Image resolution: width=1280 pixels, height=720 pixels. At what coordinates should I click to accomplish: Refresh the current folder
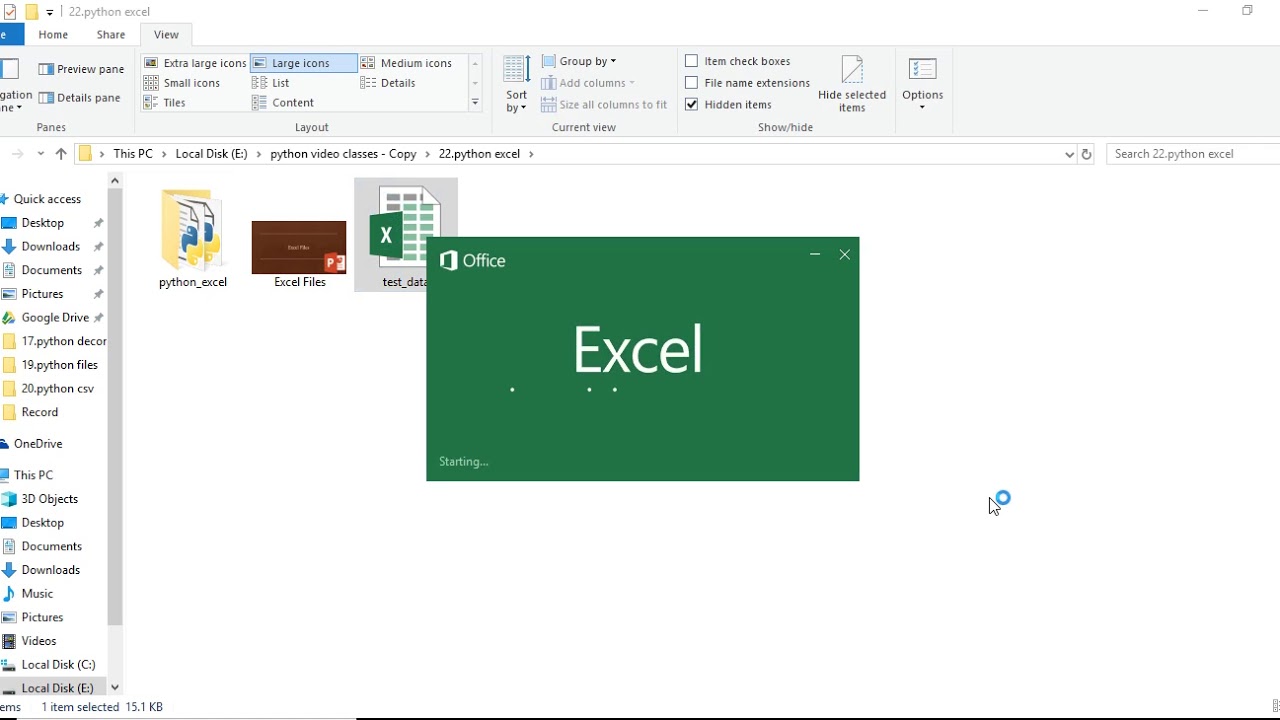[x=1086, y=154]
